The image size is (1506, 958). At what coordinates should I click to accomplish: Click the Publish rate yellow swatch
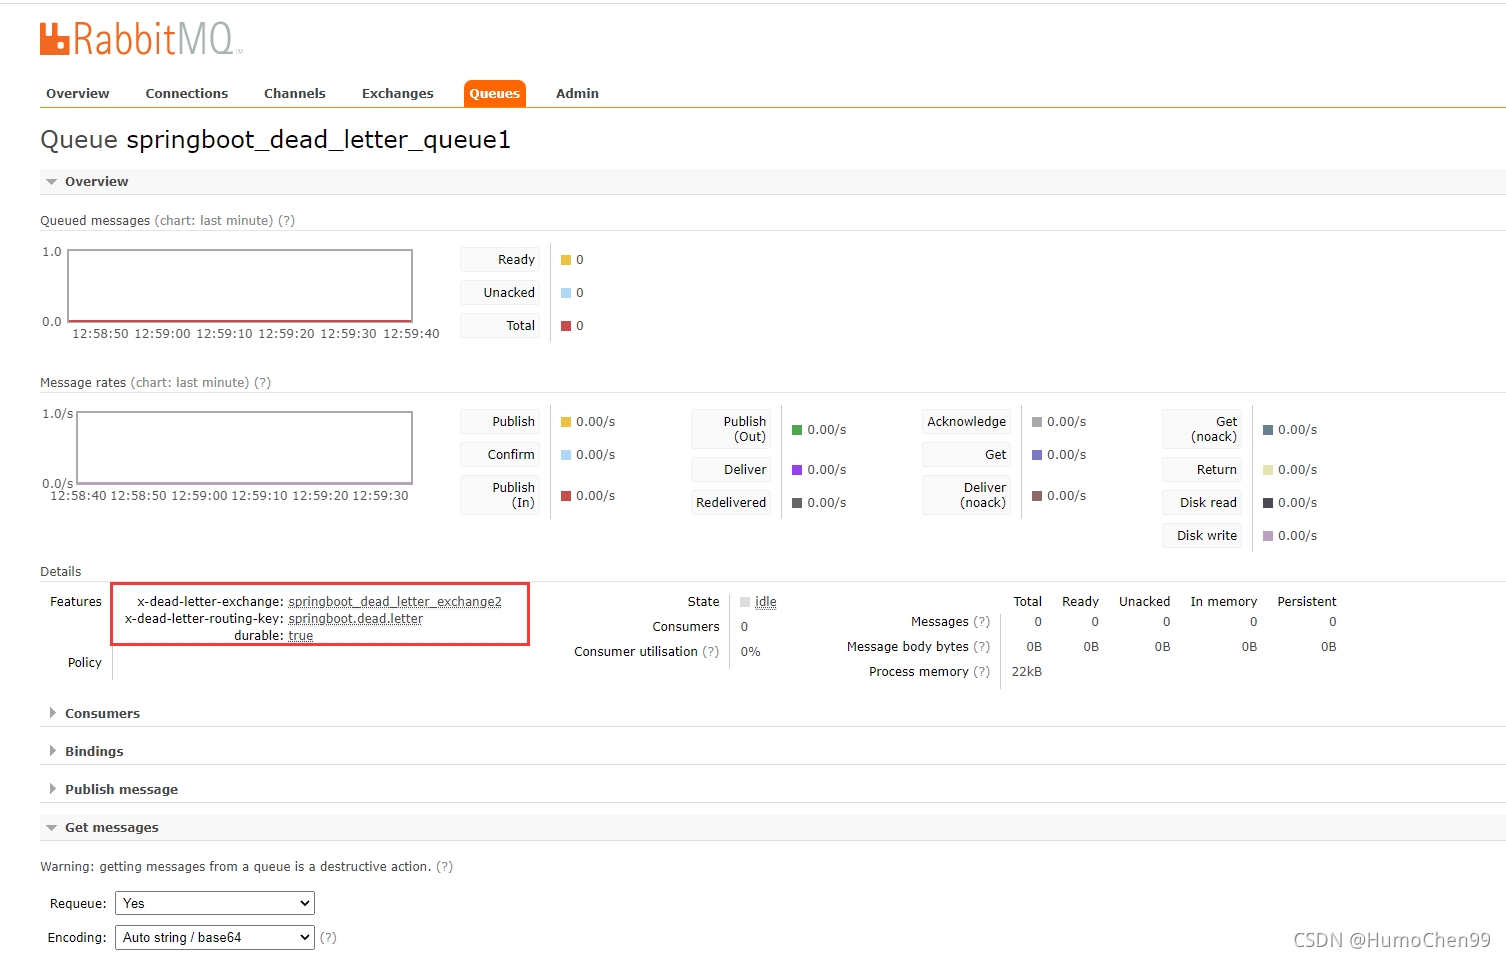(566, 422)
